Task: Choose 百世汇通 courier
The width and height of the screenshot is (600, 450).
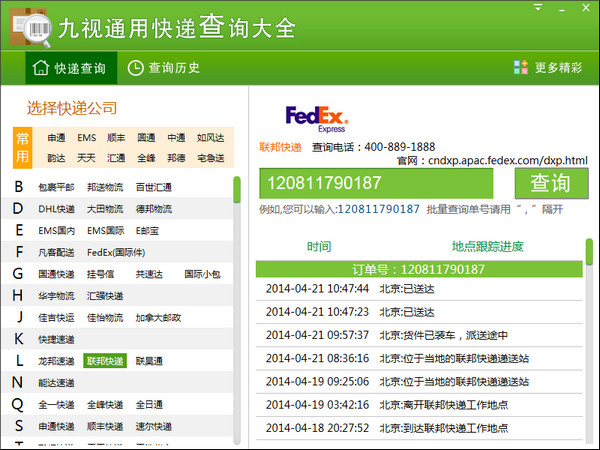Action: pos(154,187)
